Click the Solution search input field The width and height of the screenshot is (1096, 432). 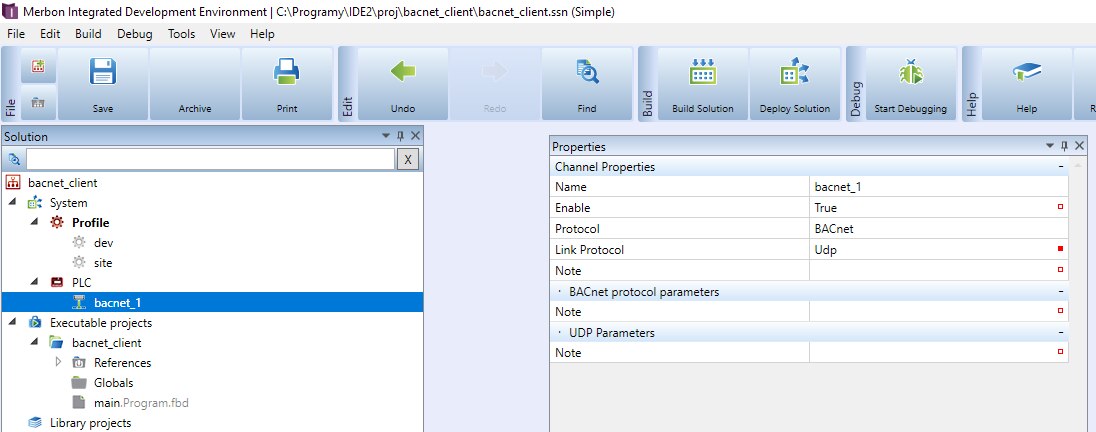[210, 160]
